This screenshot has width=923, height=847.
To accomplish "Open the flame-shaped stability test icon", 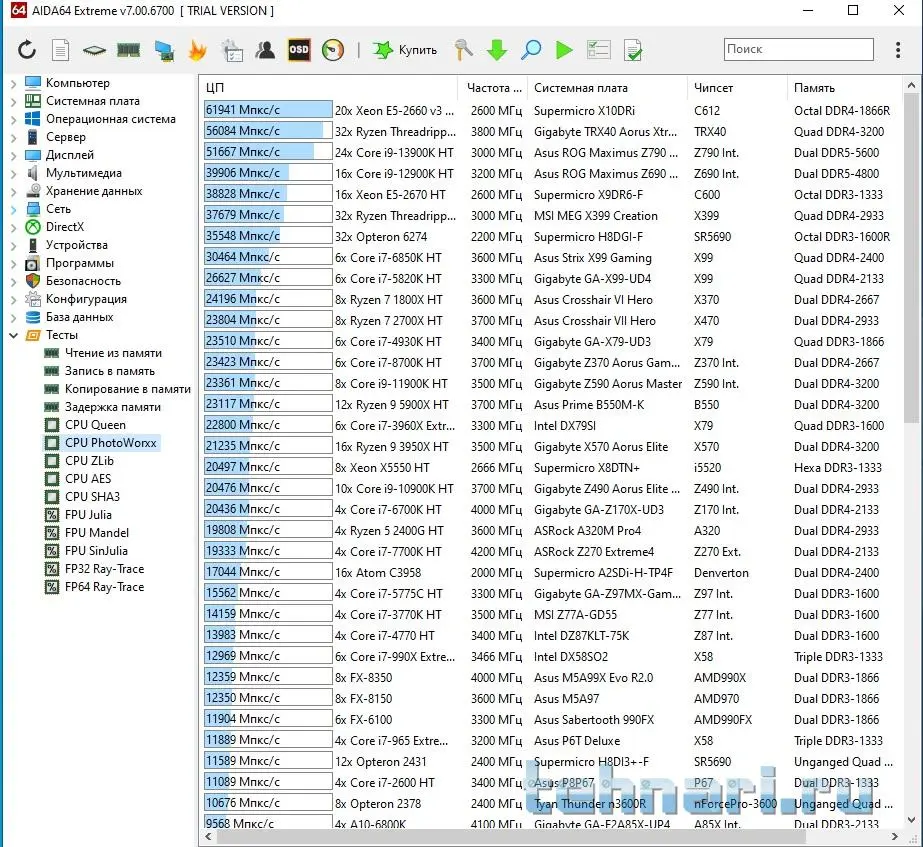I will [197, 50].
